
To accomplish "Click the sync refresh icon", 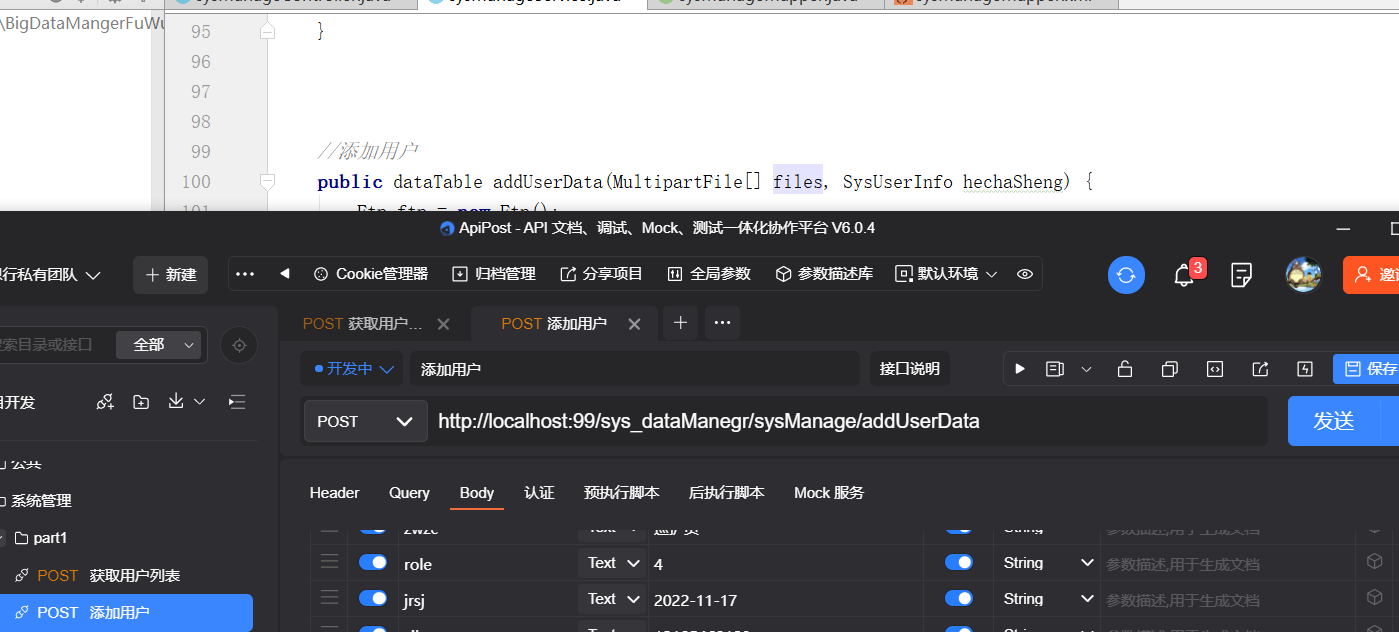I will click(x=1126, y=275).
